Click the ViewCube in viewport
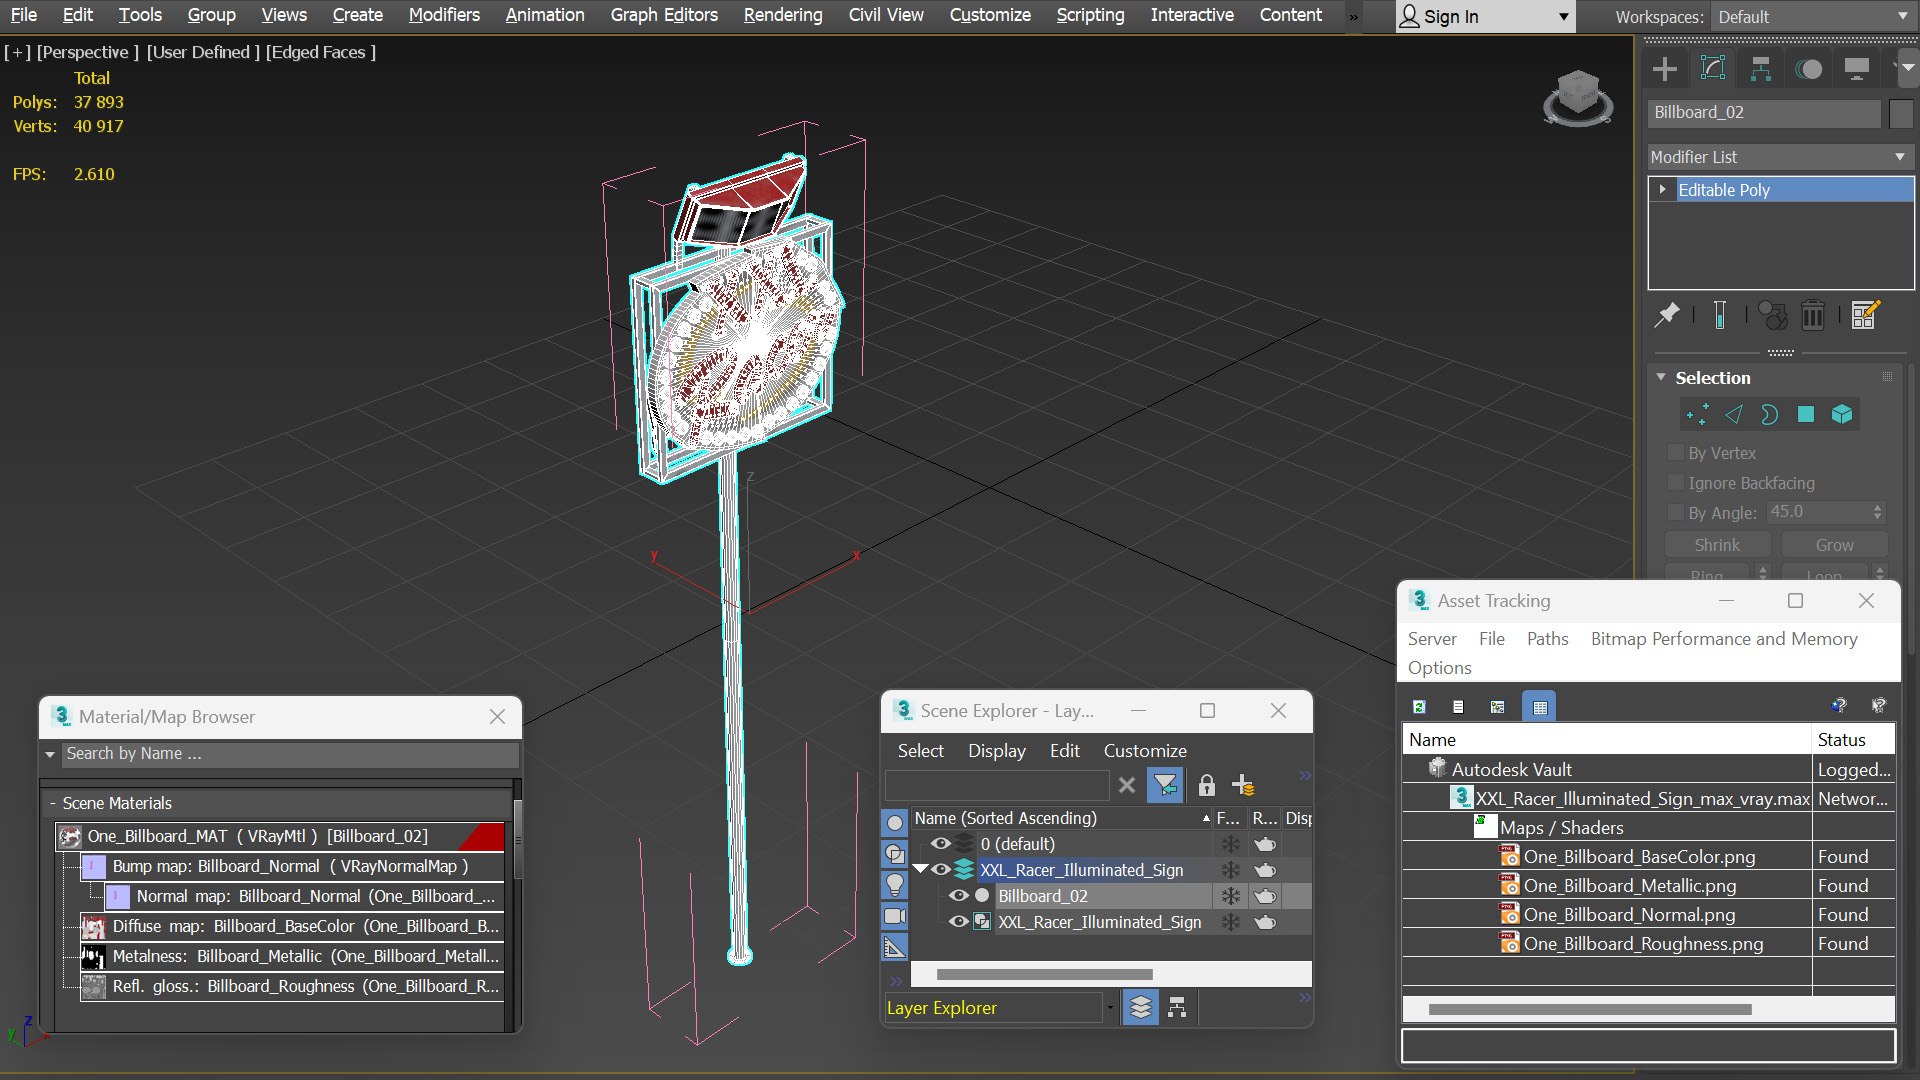Image resolution: width=1920 pixels, height=1080 pixels. (x=1578, y=98)
